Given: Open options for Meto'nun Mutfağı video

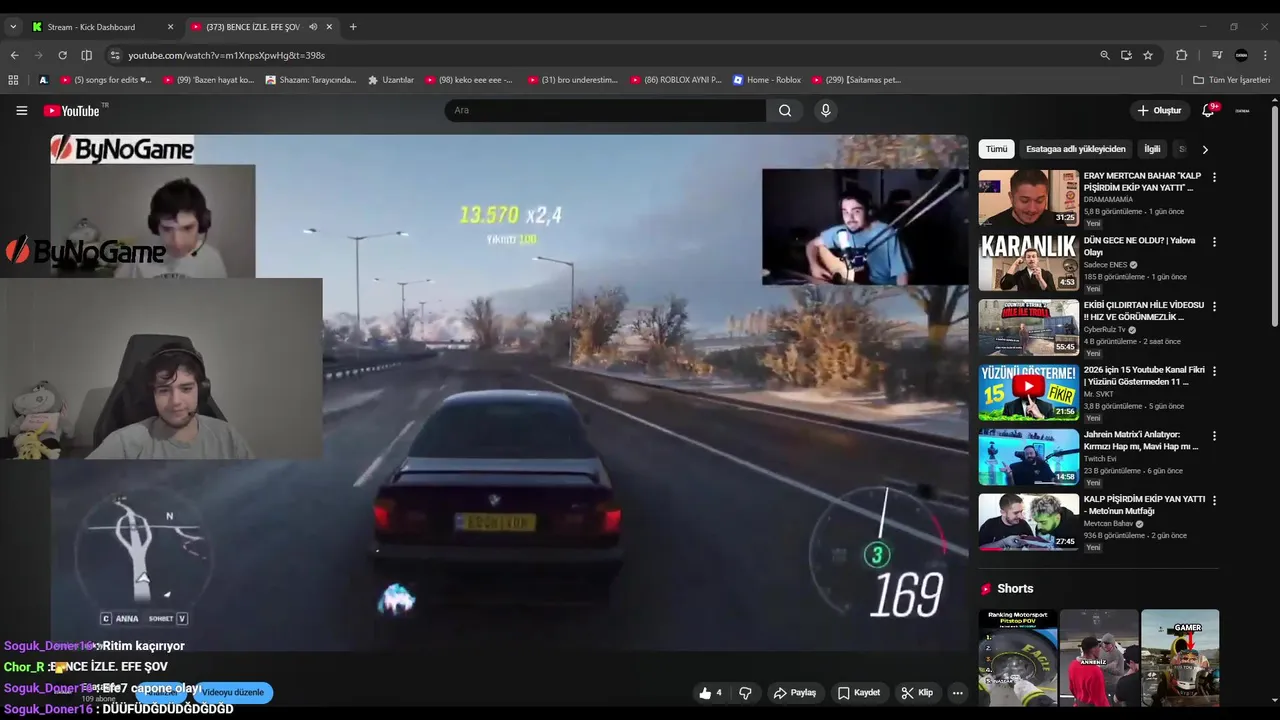Looking at the screenshot, I should [1214, 500].
